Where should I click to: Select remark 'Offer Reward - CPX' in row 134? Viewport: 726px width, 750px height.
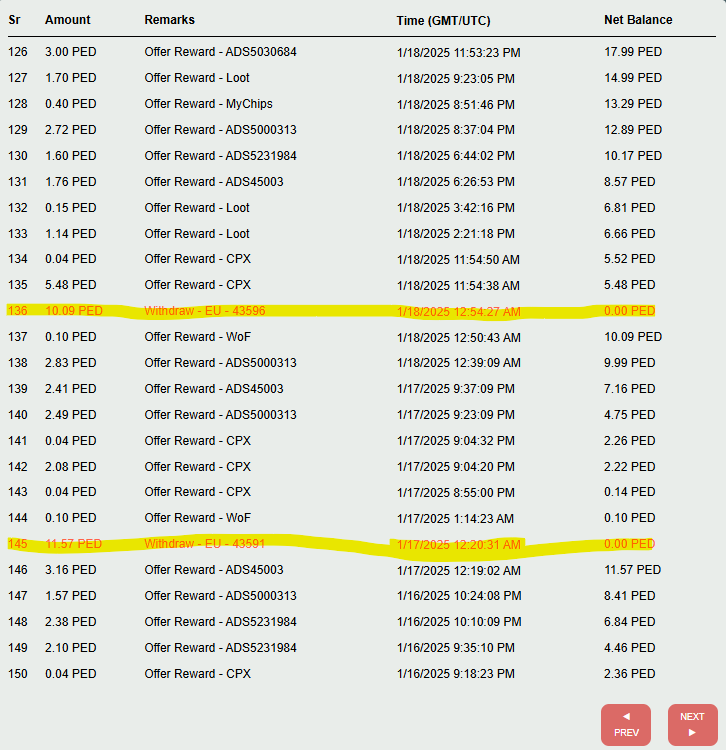[198, 259]
